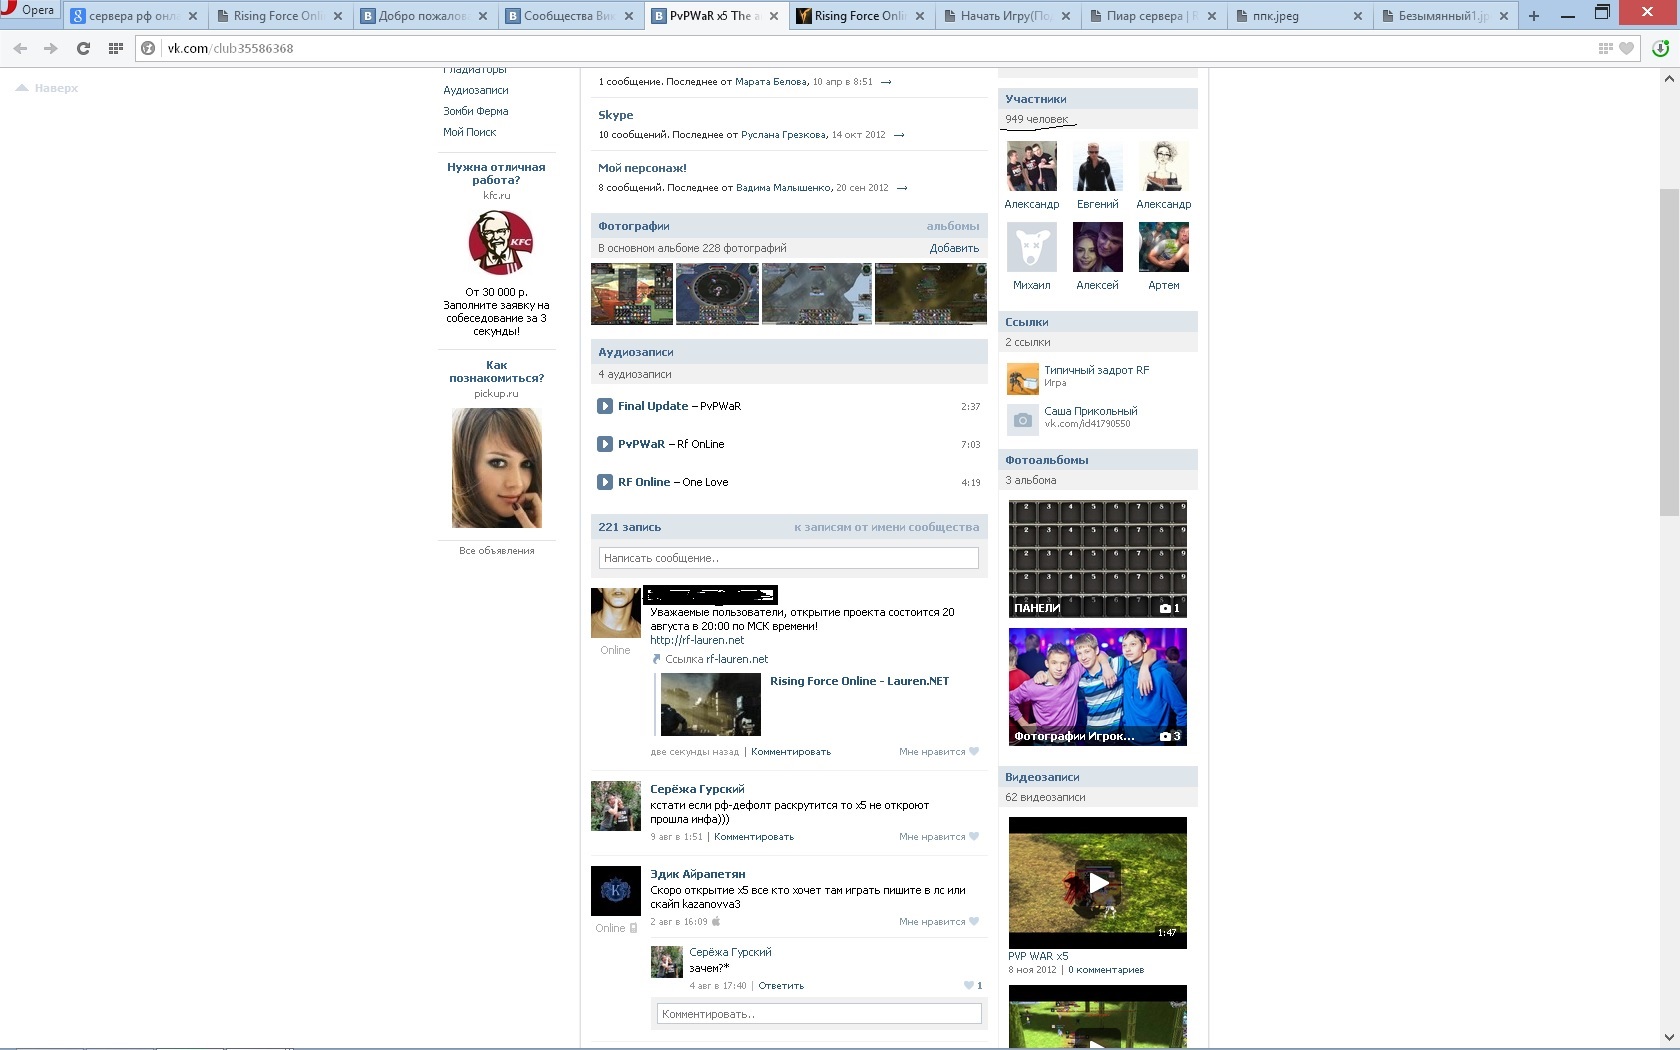The height and width of the screenshot is (1050, 1680).
Task: Open the Opera menu button
Action: click(30, 10)
